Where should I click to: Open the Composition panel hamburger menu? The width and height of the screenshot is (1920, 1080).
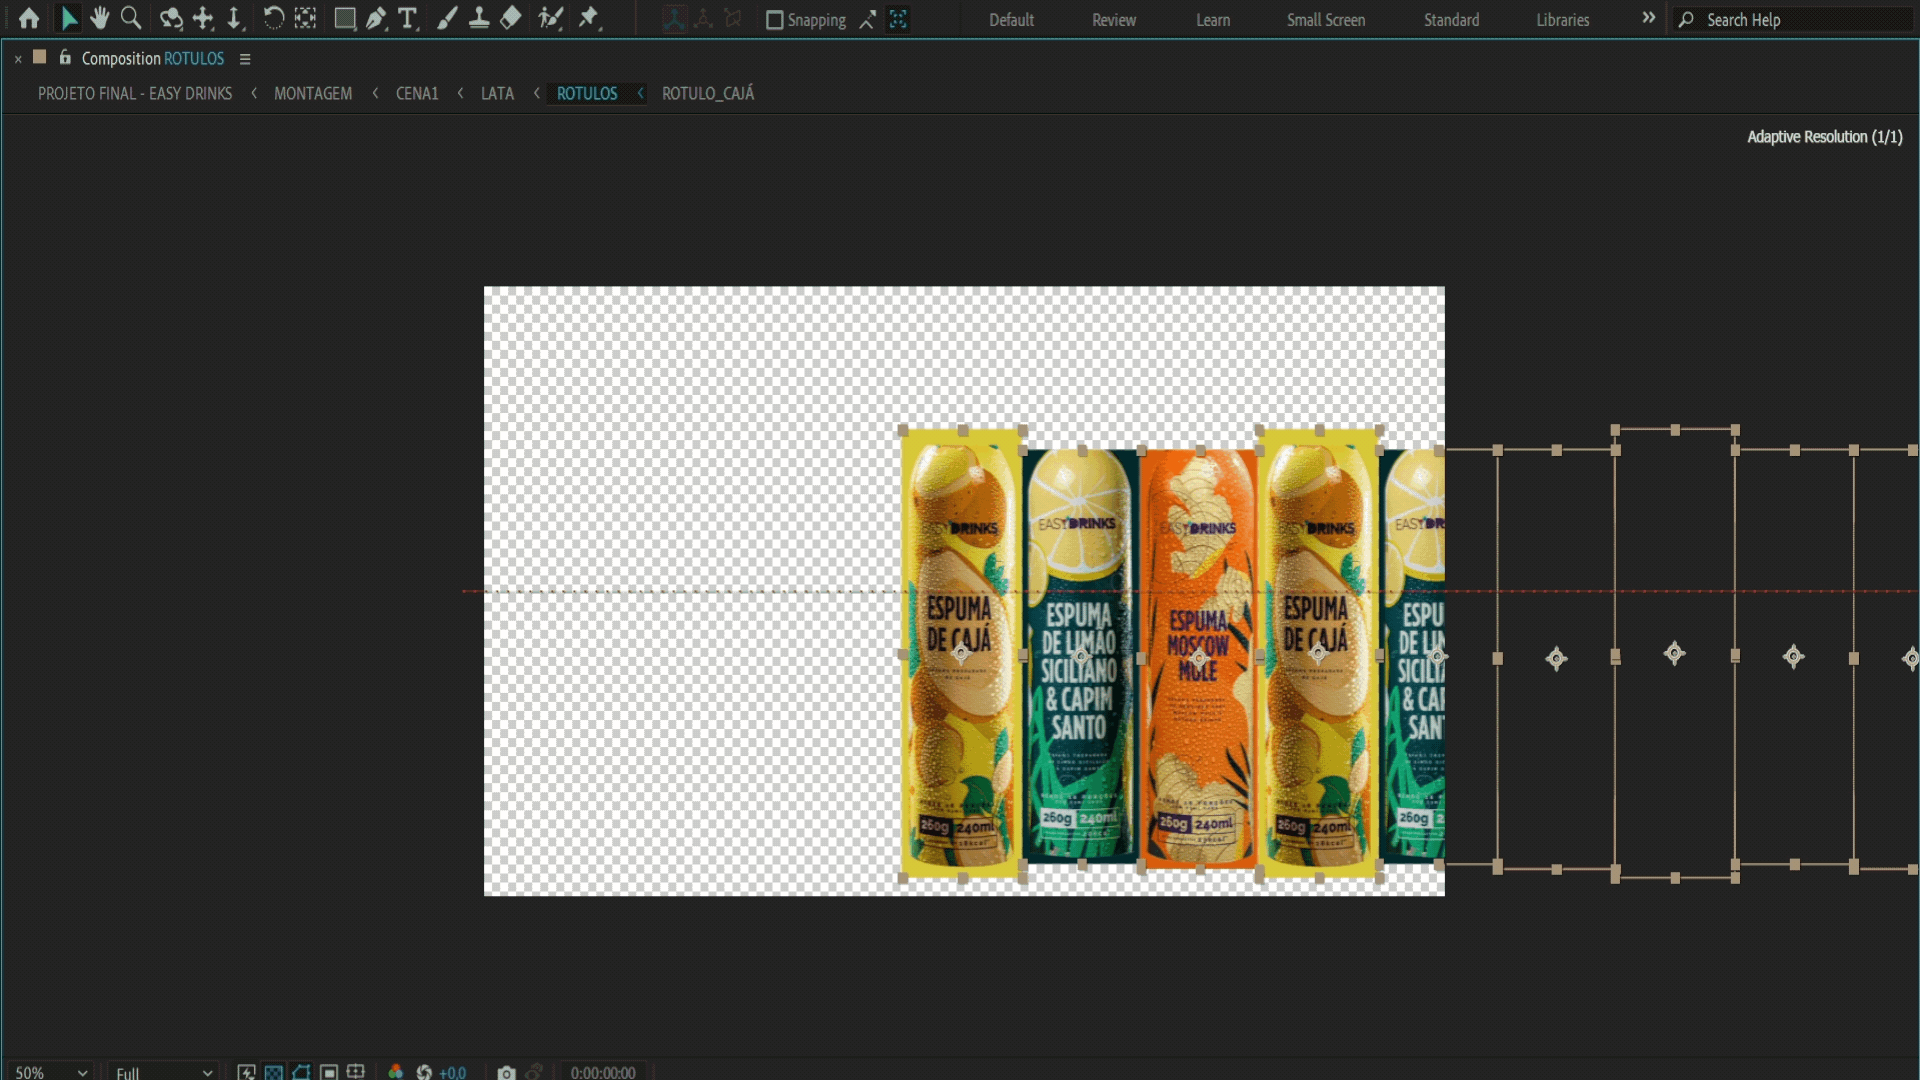click(x=245, y=59)
